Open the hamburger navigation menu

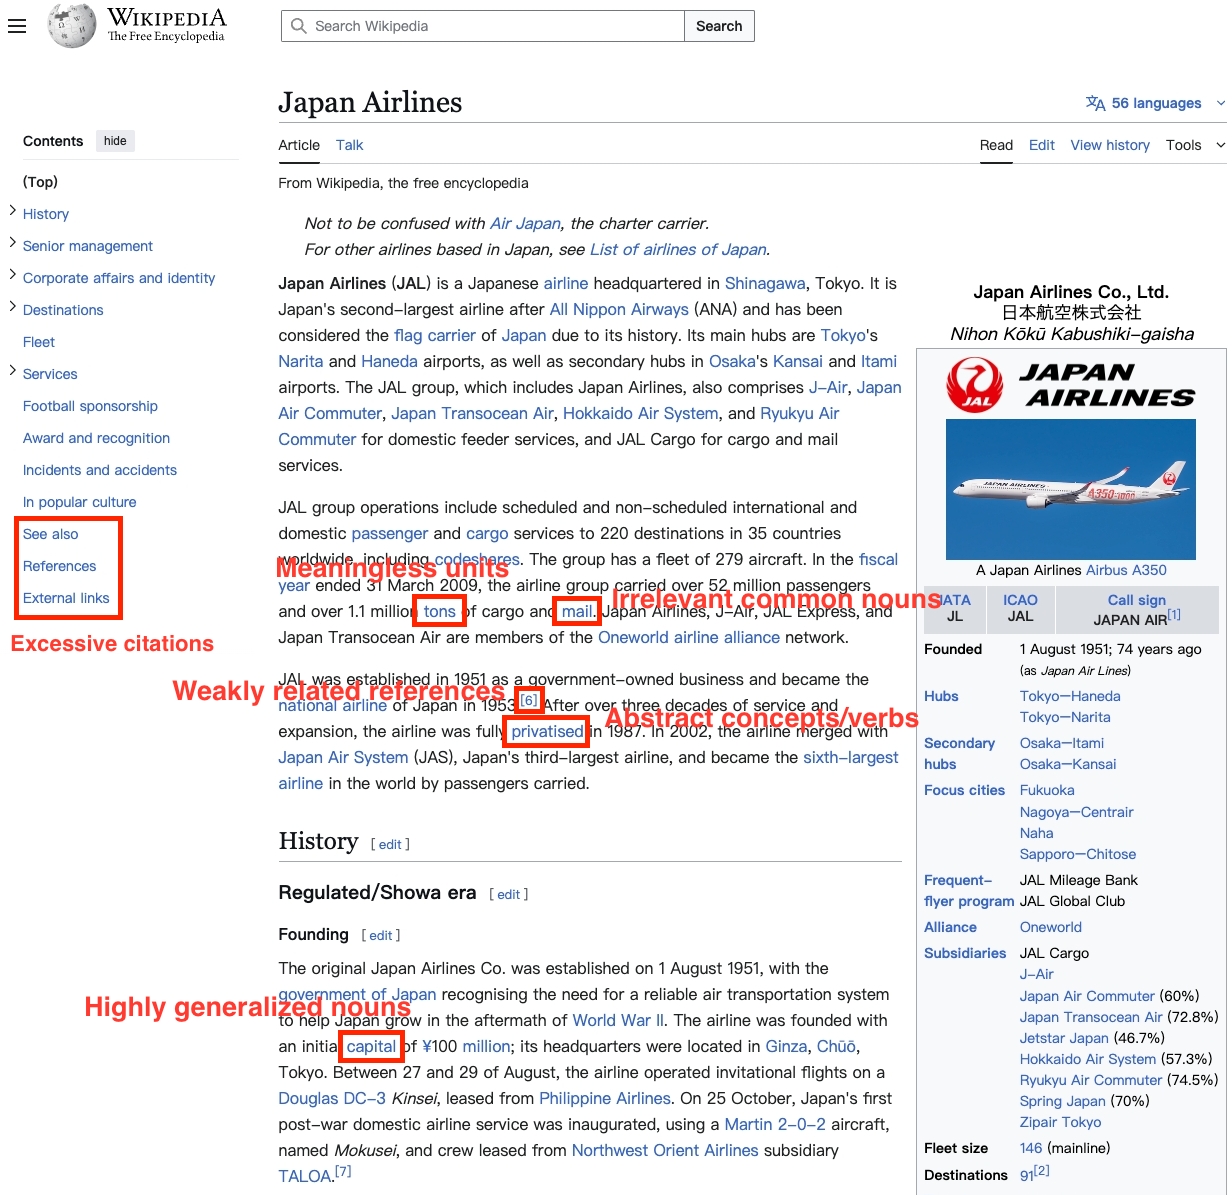click(17, 26)
